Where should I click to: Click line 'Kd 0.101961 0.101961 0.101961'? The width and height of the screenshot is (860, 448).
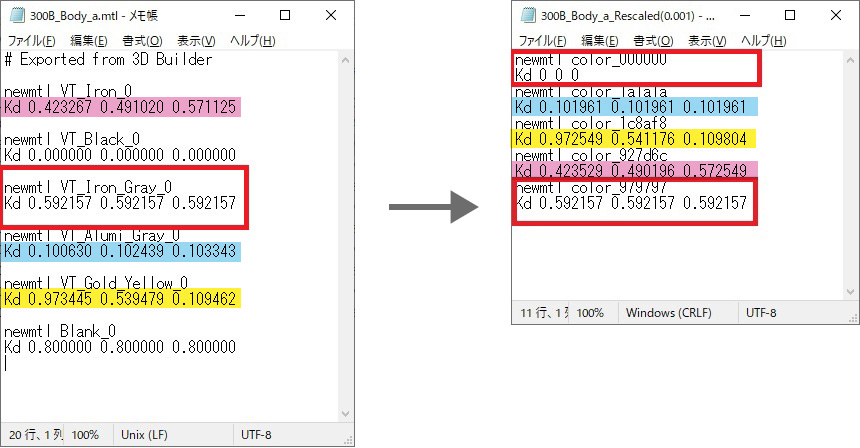pos(631,107)
